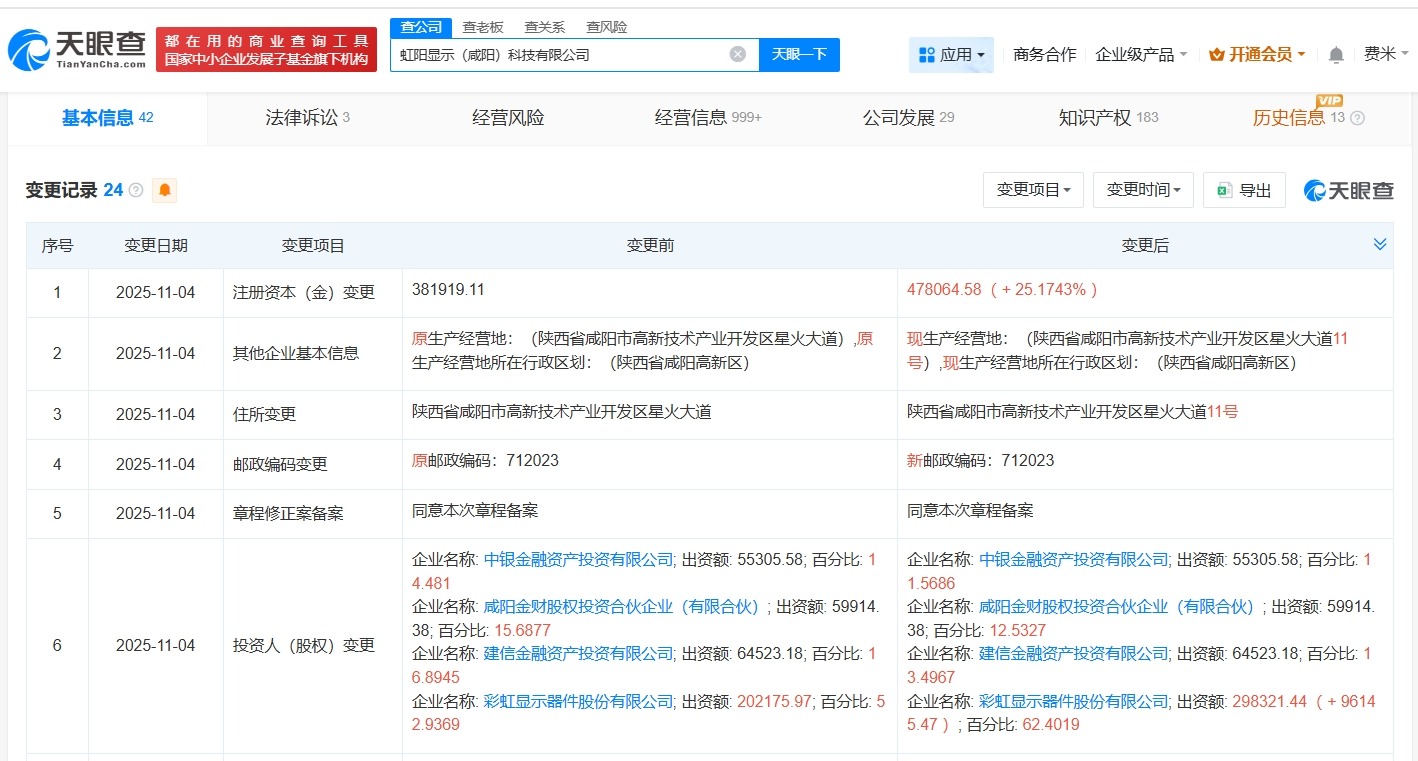The height and width of the screenshot is (761, 1418).
Task: Click the Tianyancha logo beside the 导出 button
Action: coord(1347,190)
